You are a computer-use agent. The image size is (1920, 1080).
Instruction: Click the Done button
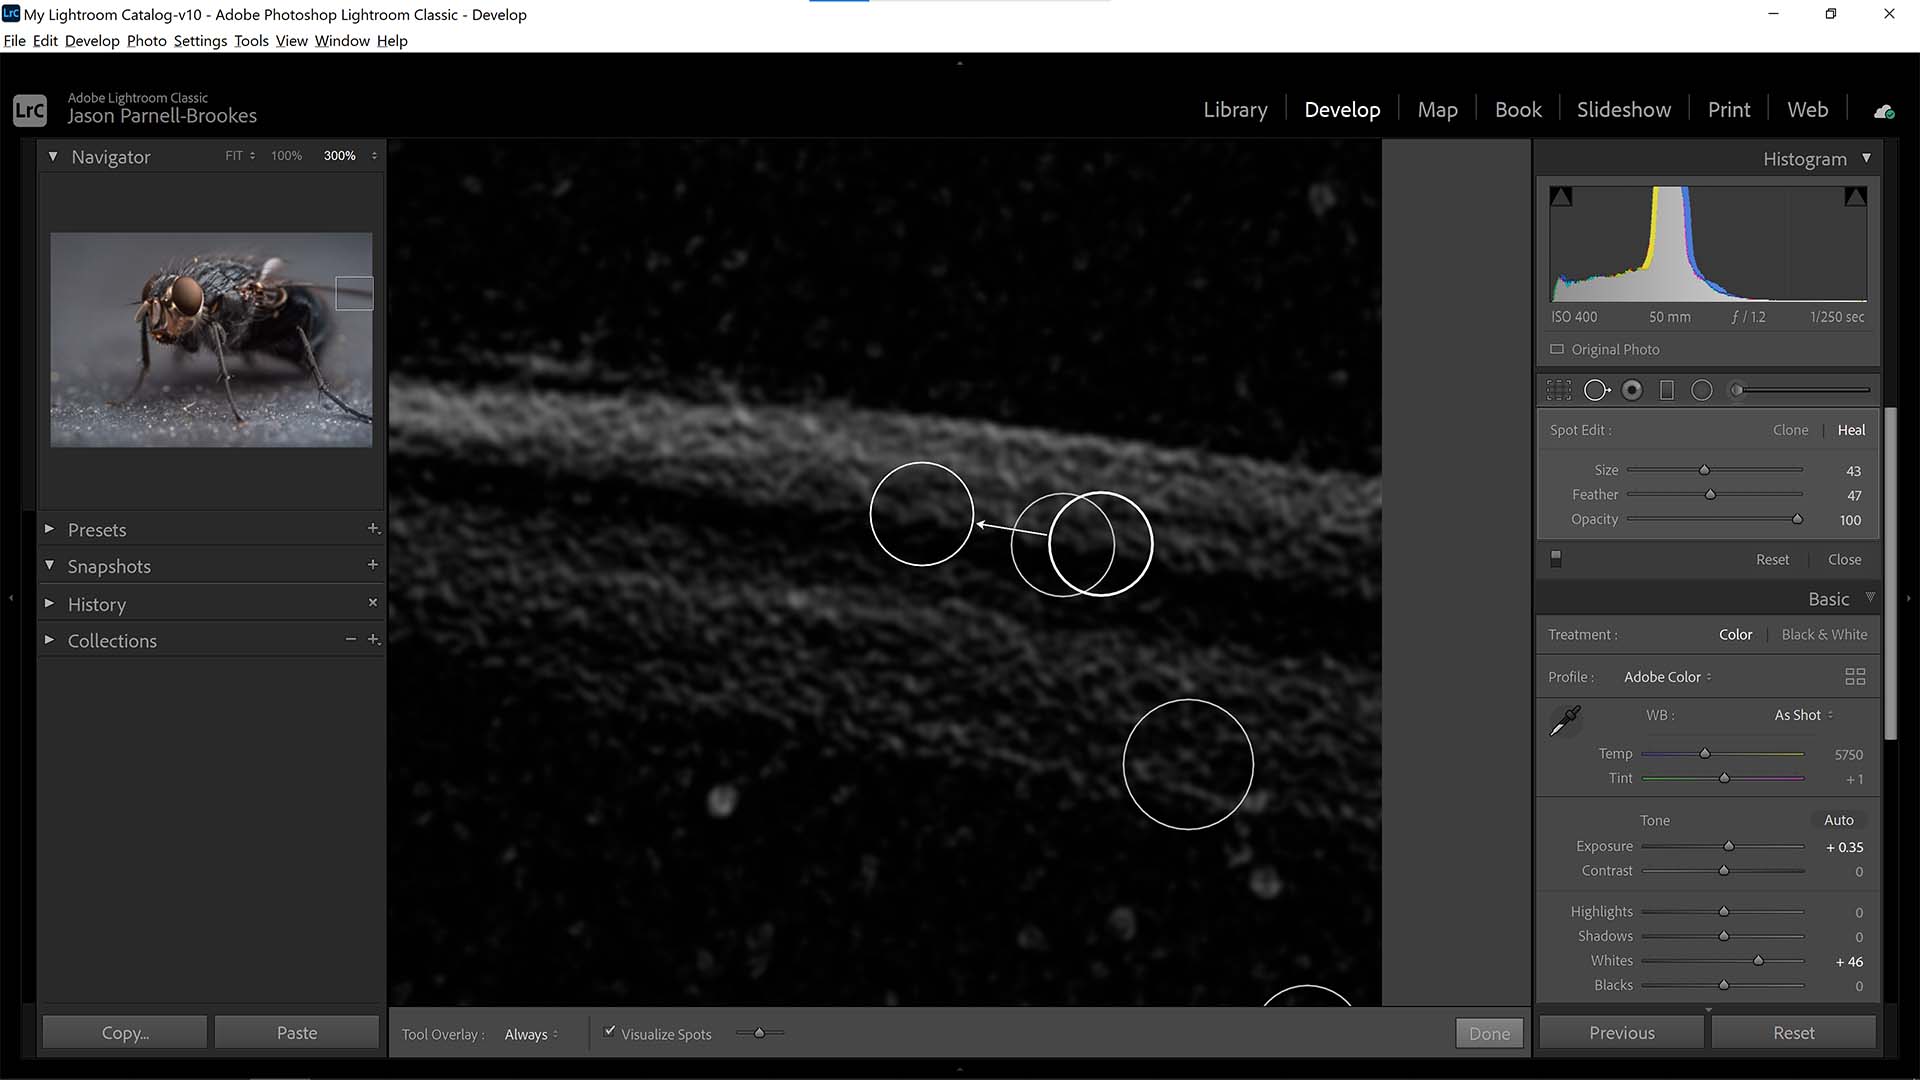(x=1489, y=1033)
